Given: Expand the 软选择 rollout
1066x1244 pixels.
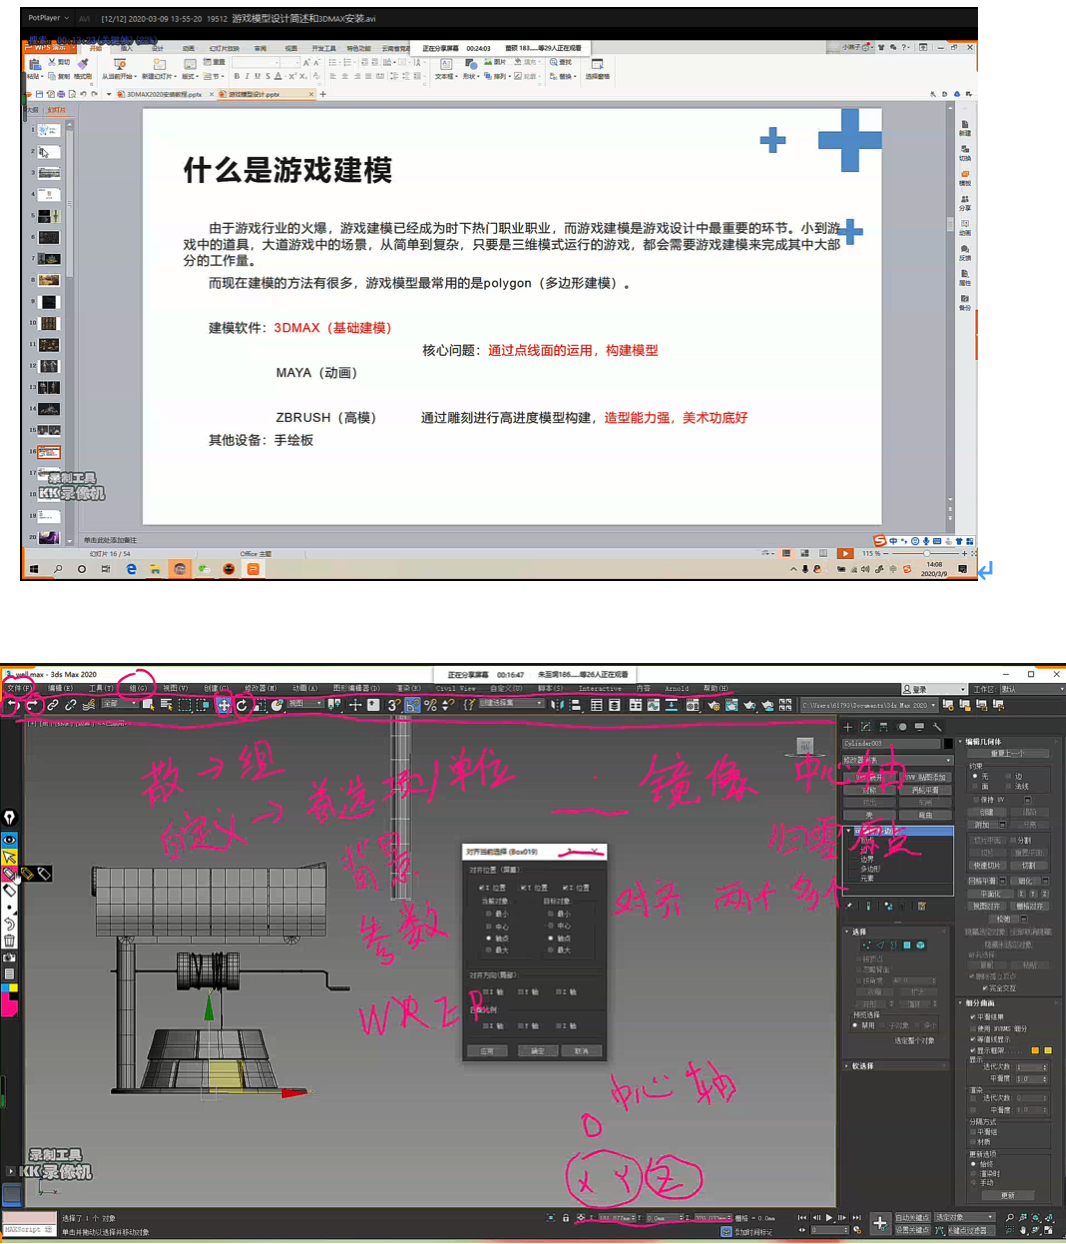Looking at the screenshot, I should 898,1066.
